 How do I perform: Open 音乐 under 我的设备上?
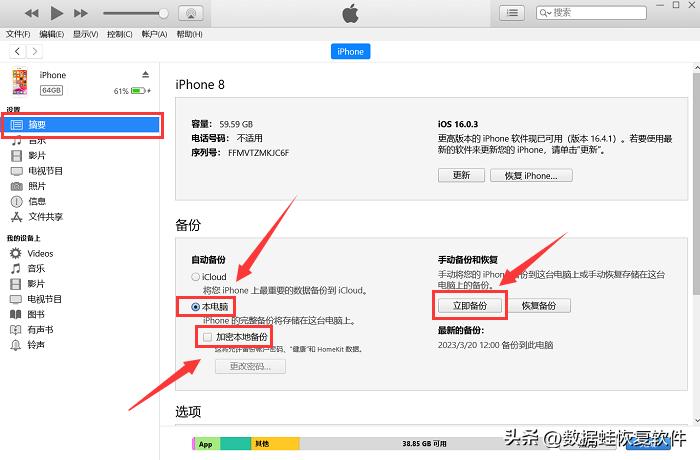[x=36, y=268]
